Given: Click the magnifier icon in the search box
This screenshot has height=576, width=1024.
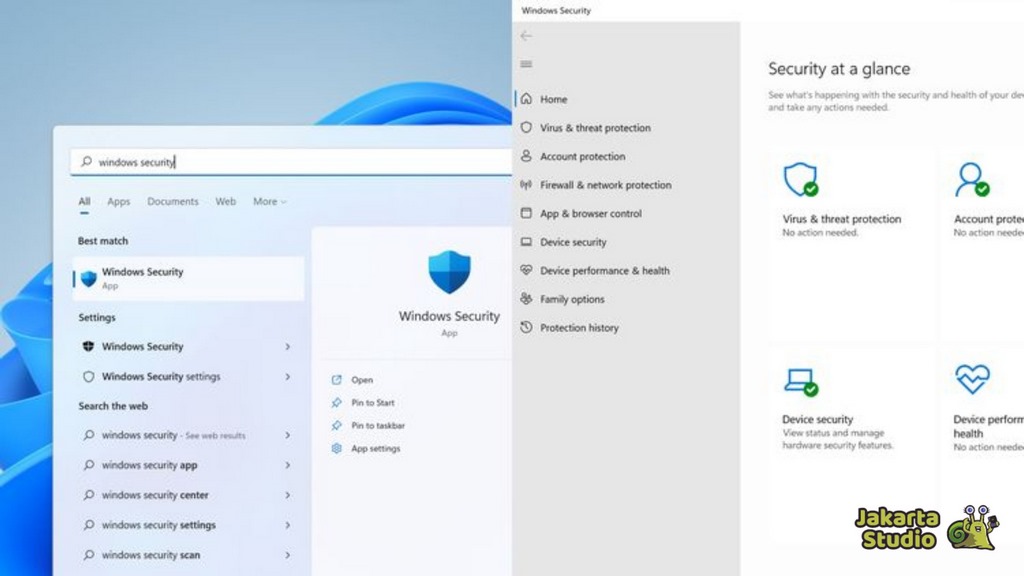Looking at the screenshot, I should (x=86, y=161).
